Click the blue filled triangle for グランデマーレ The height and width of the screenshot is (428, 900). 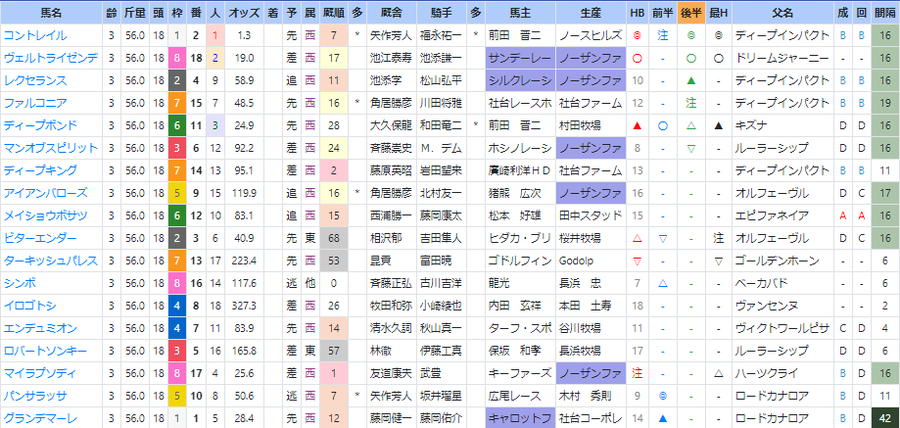click(x=662, y=418)
